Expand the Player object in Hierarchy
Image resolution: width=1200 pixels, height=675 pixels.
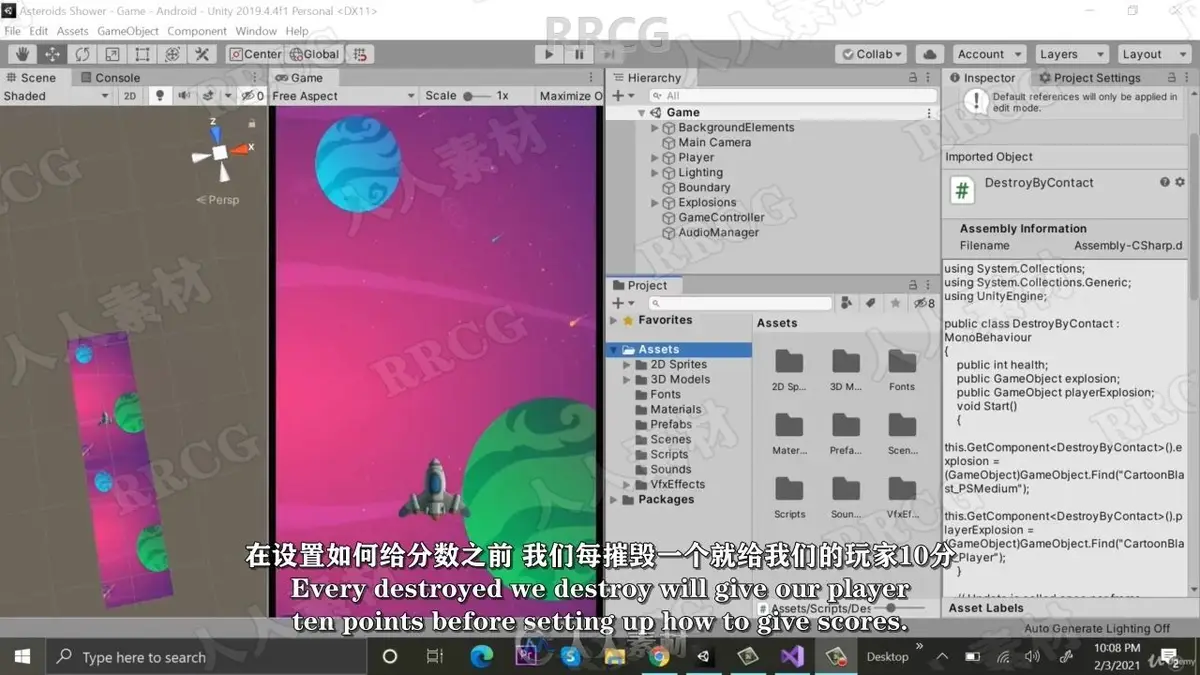[x=655, y=158]
